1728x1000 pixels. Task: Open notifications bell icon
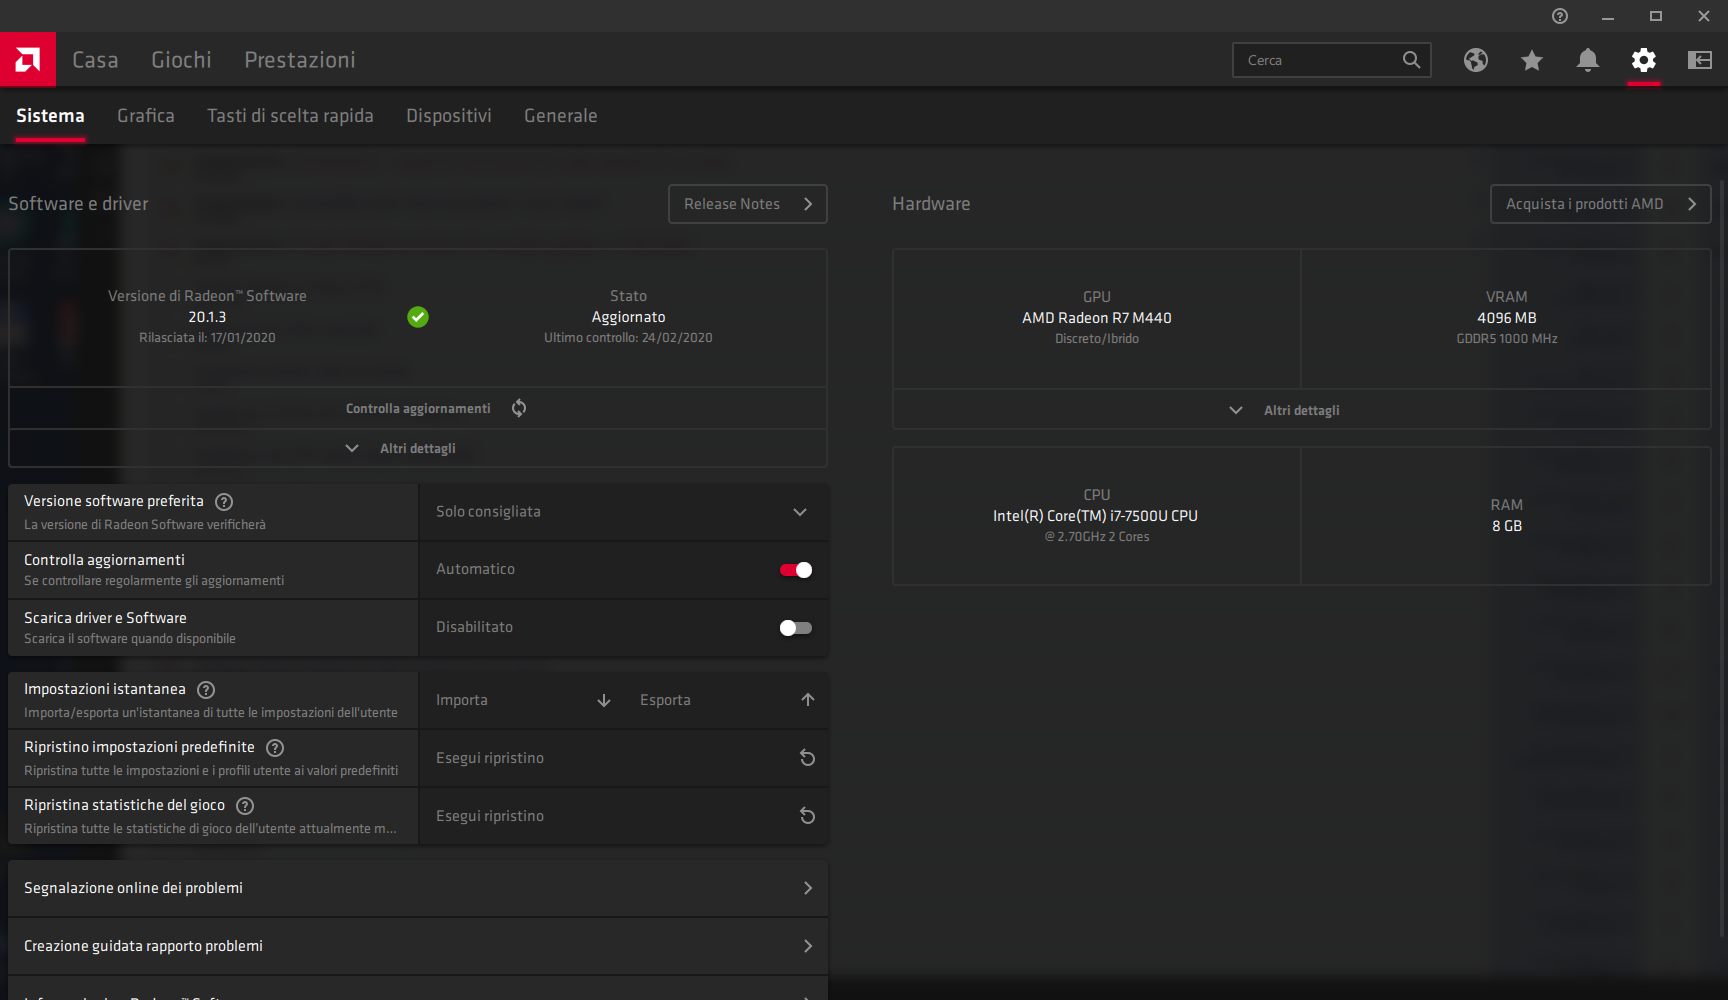click(1588, 60)
